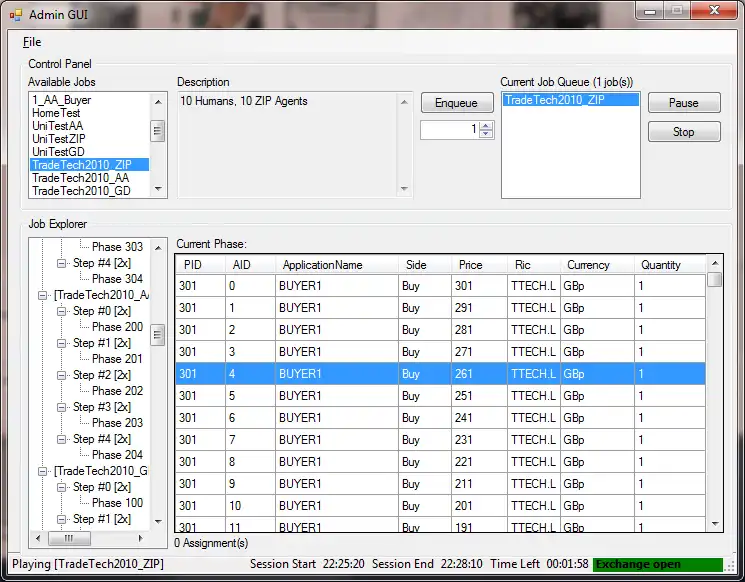
Task: Sort by the Currency column header
Action: 597,265
